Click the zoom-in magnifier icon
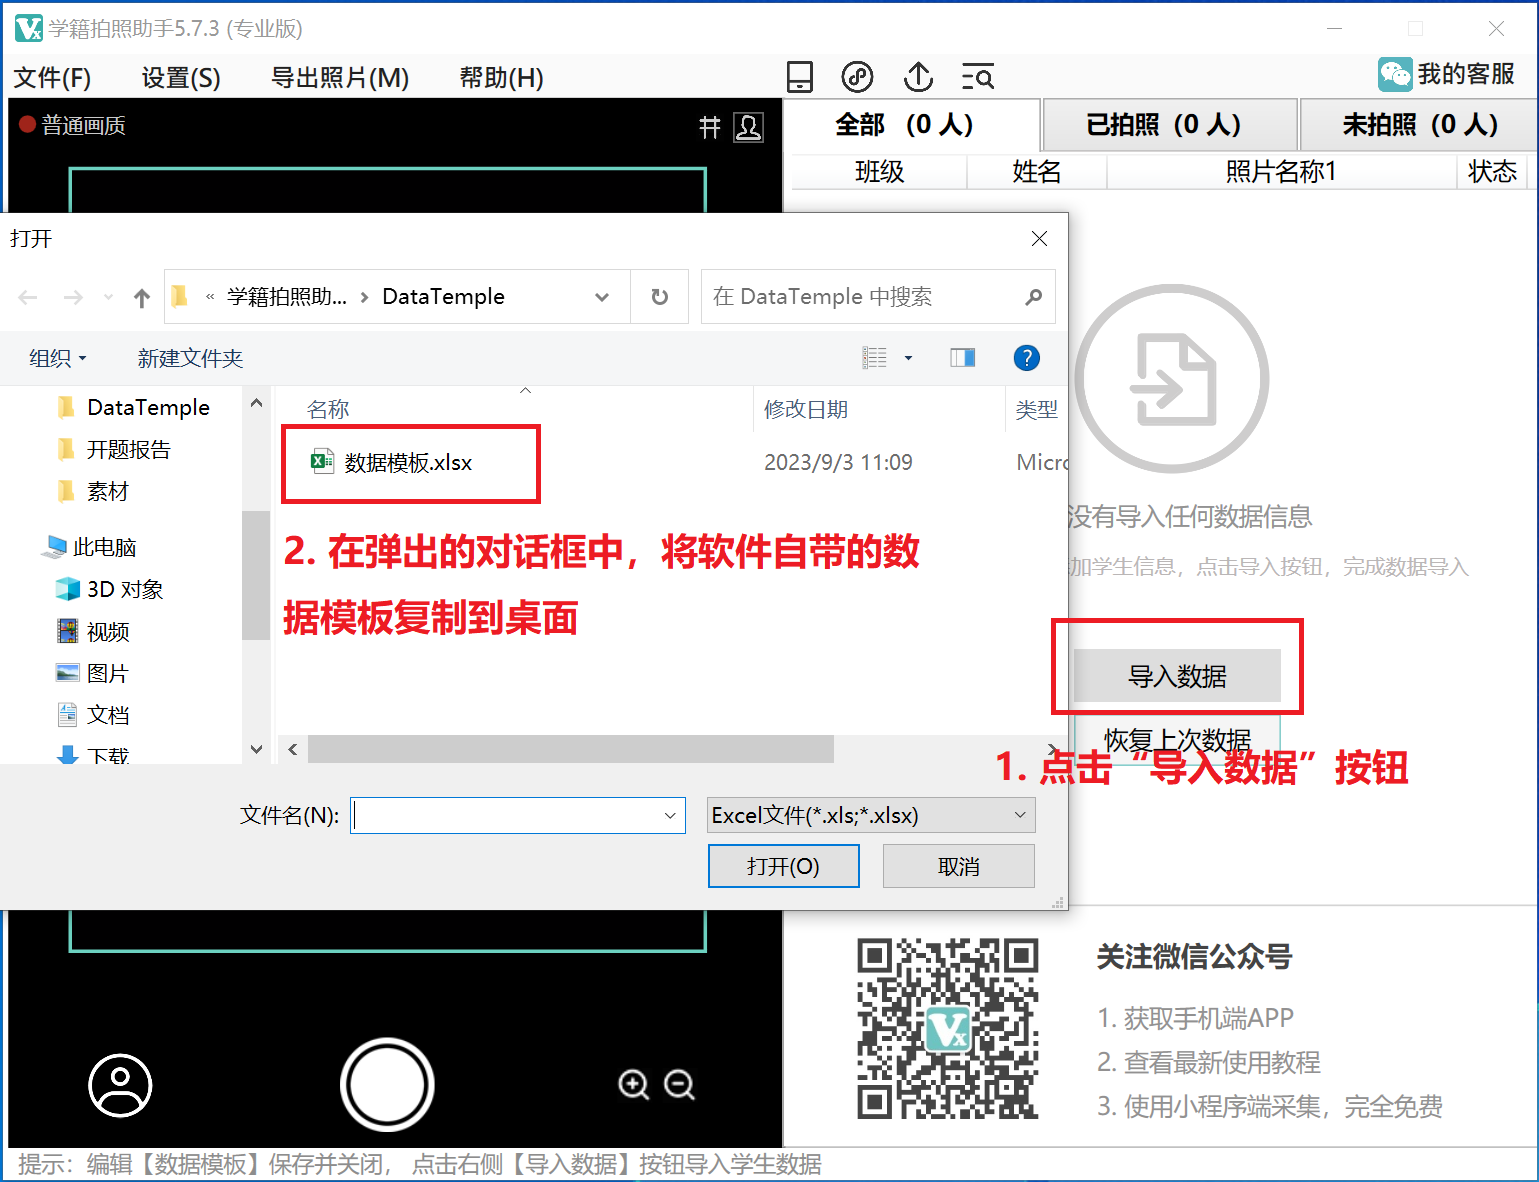 click(635, 1085)
